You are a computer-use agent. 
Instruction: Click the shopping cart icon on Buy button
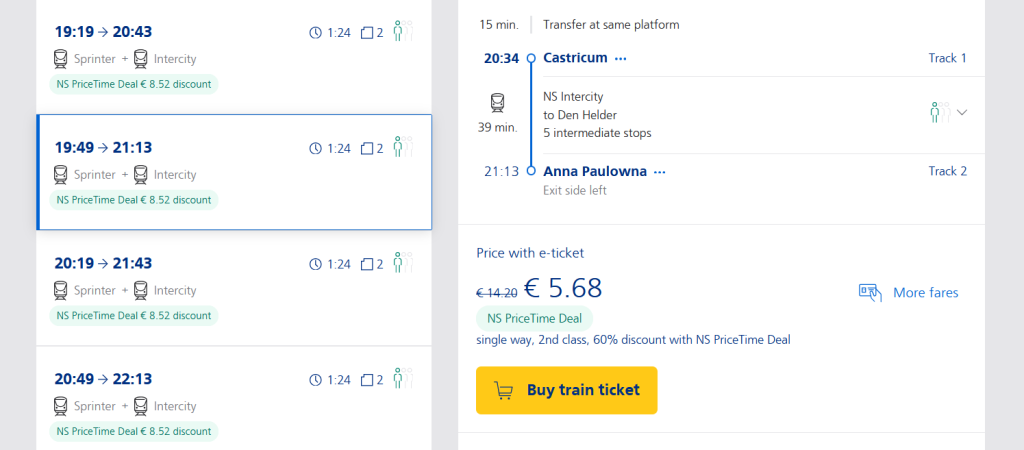(x=504, y=390)
